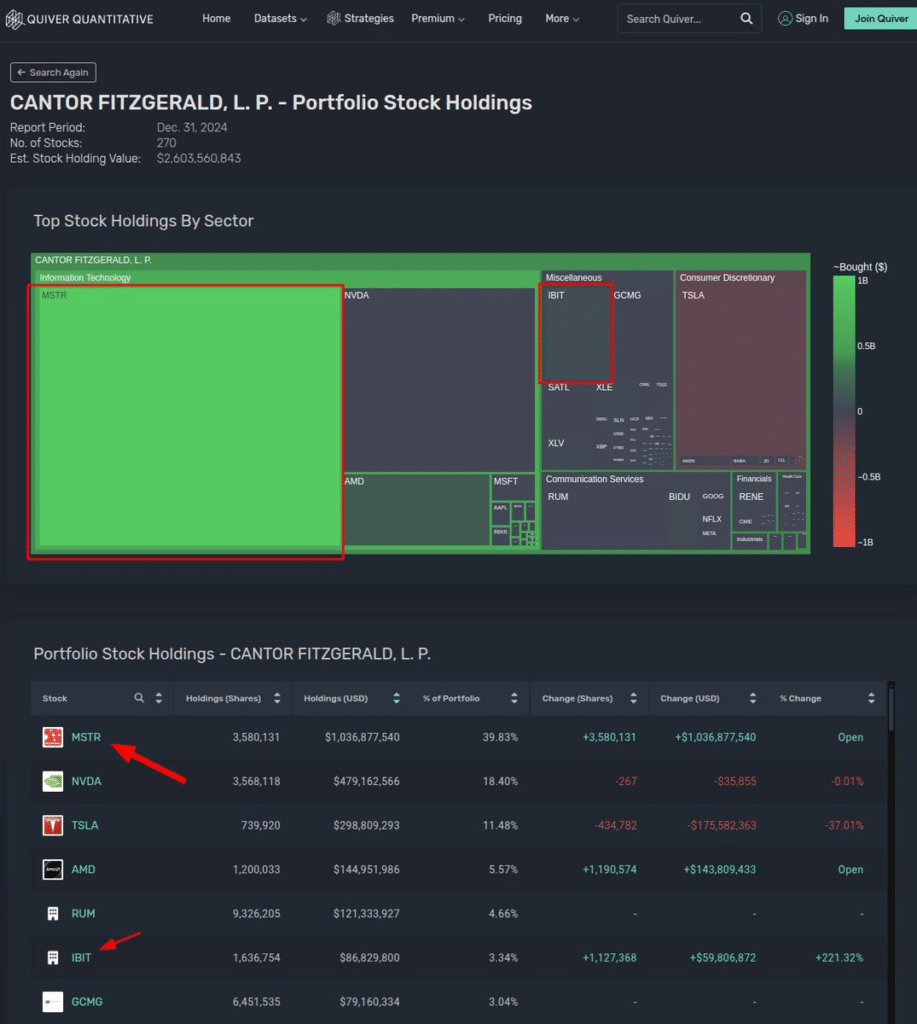Image resolution: width=917 pixels, height=1024 pixels.
Task: Open the NVDA ticker link
Action: [86, 781]
